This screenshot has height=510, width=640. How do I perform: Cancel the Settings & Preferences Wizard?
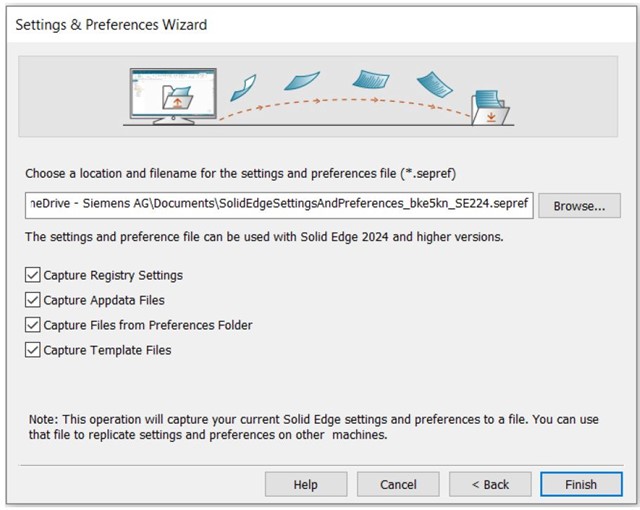398,484
